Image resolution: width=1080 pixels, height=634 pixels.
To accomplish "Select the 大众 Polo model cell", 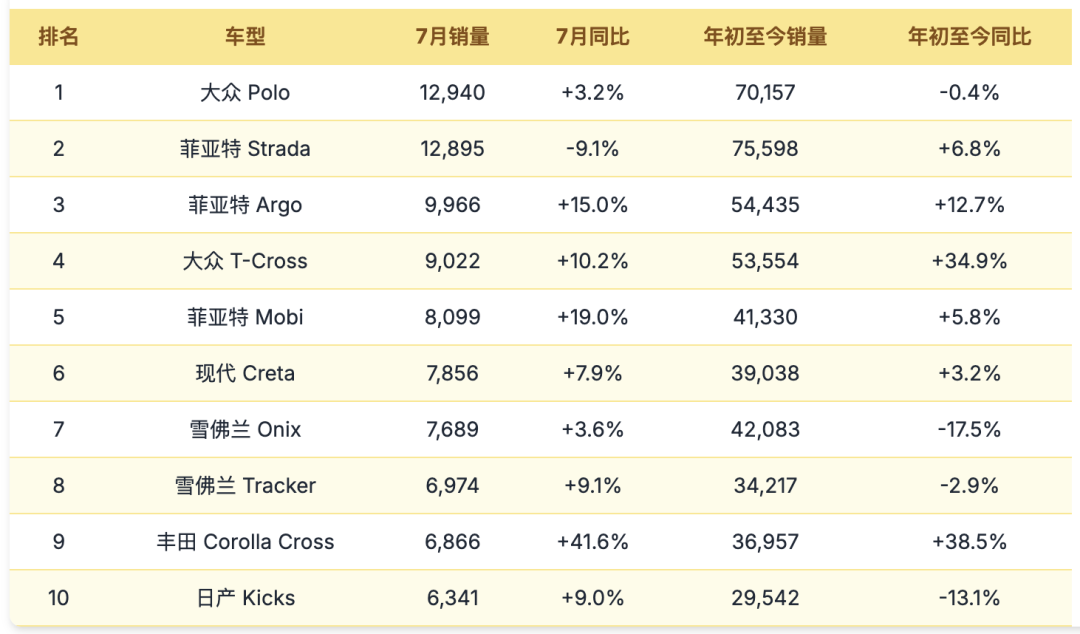I will 245,93.
